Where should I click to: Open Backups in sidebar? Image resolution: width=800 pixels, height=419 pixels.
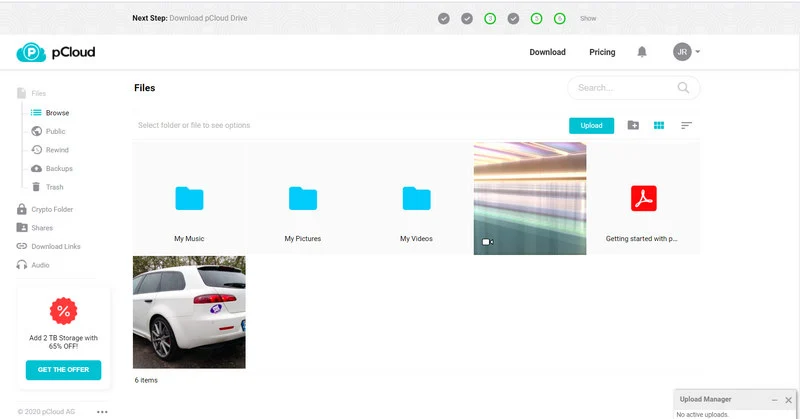point(52,168)
